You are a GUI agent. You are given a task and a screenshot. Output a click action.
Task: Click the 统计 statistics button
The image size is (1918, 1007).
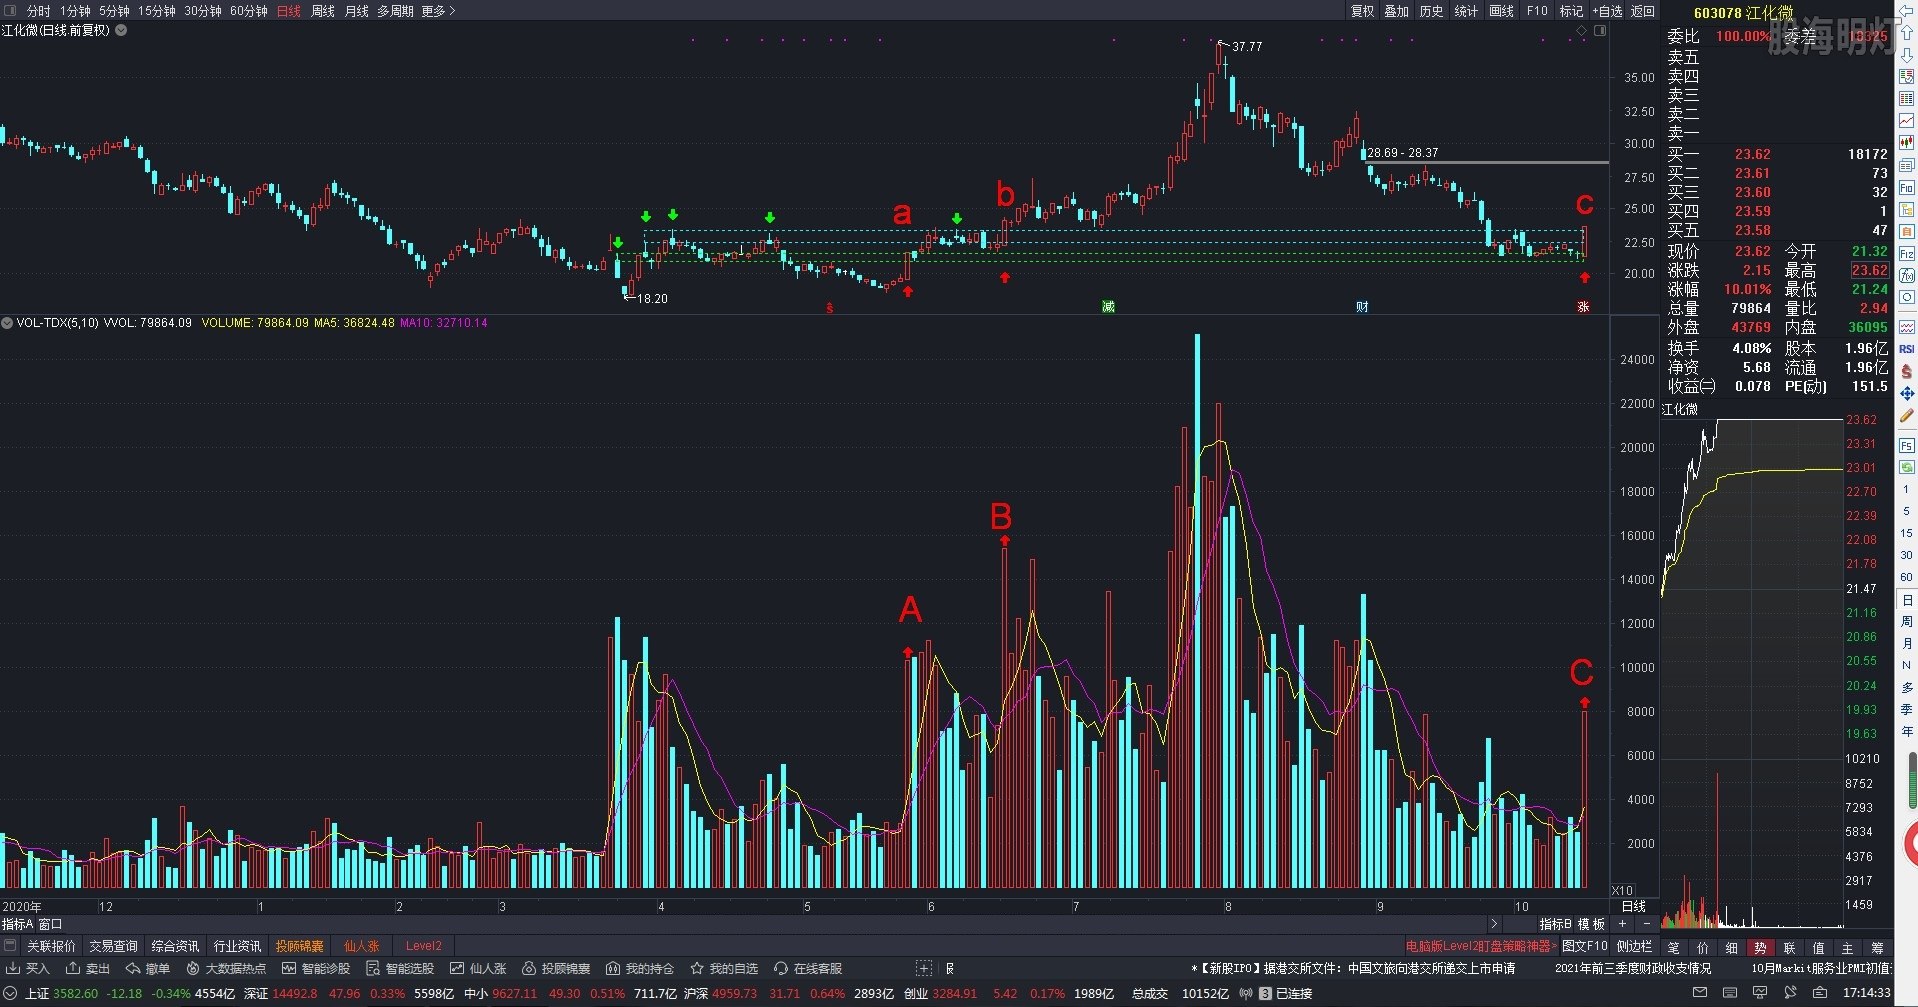[x=1466, y=11]
